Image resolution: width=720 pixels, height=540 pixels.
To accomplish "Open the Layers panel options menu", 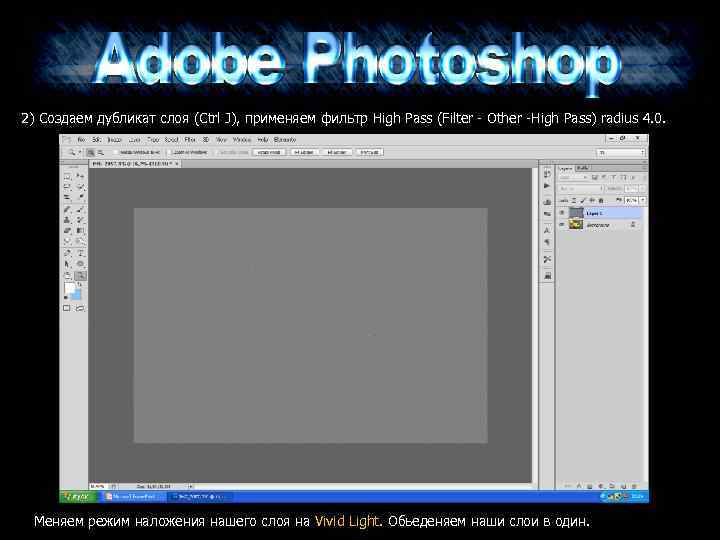I will [644, 168].
